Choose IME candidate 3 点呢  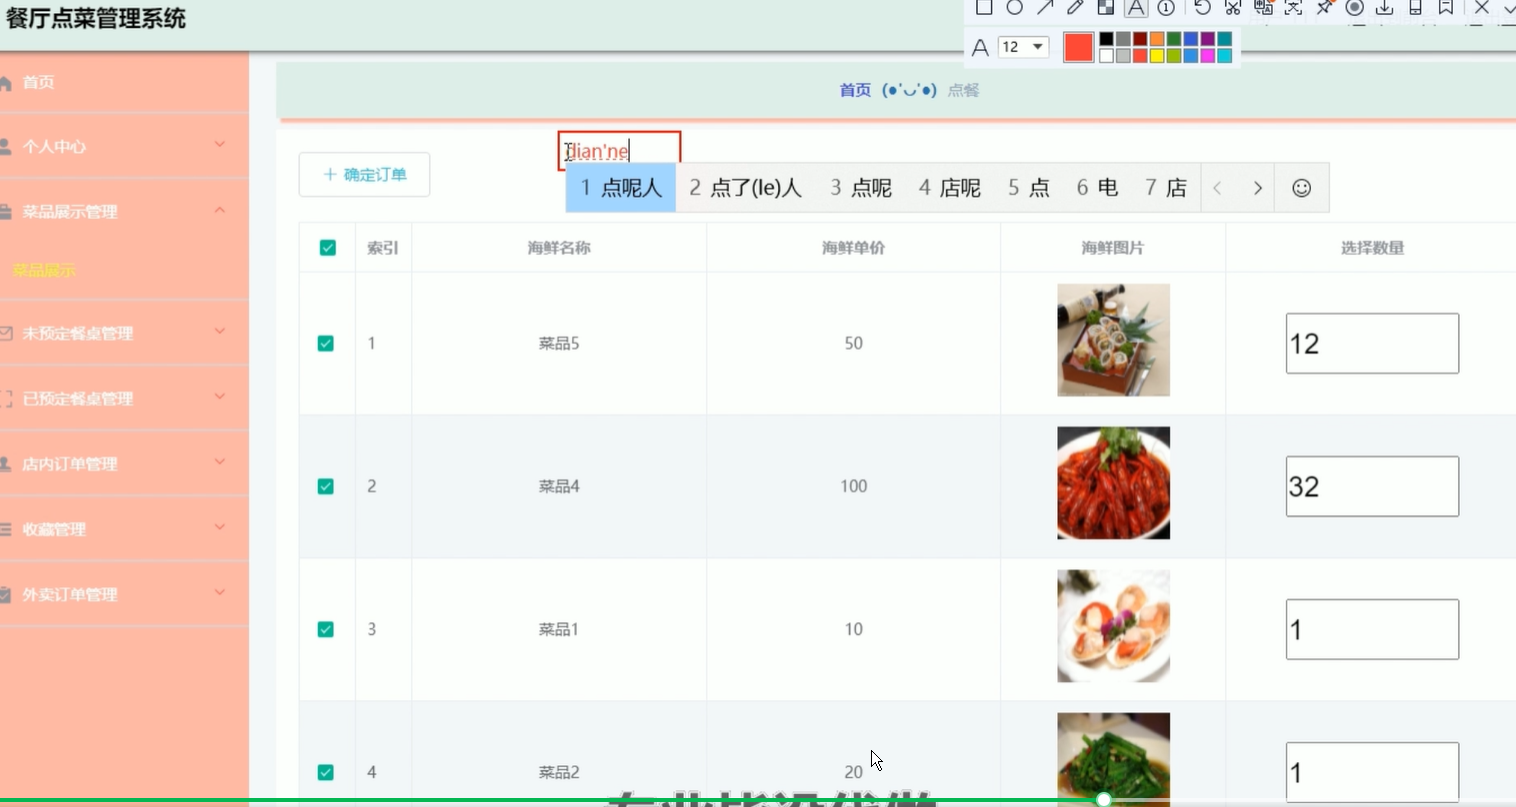pos(861,188)
